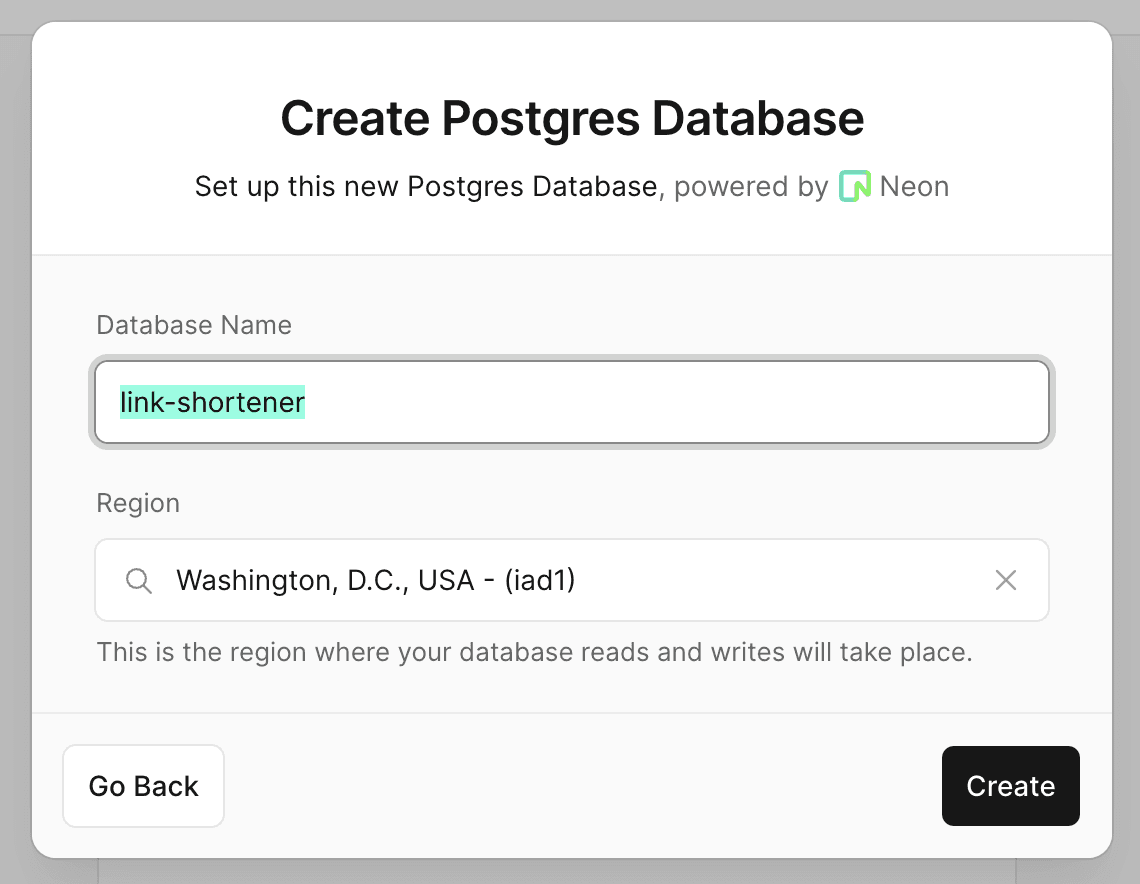
Task: Click the region helper text below Region field
Action: point(534,653)
